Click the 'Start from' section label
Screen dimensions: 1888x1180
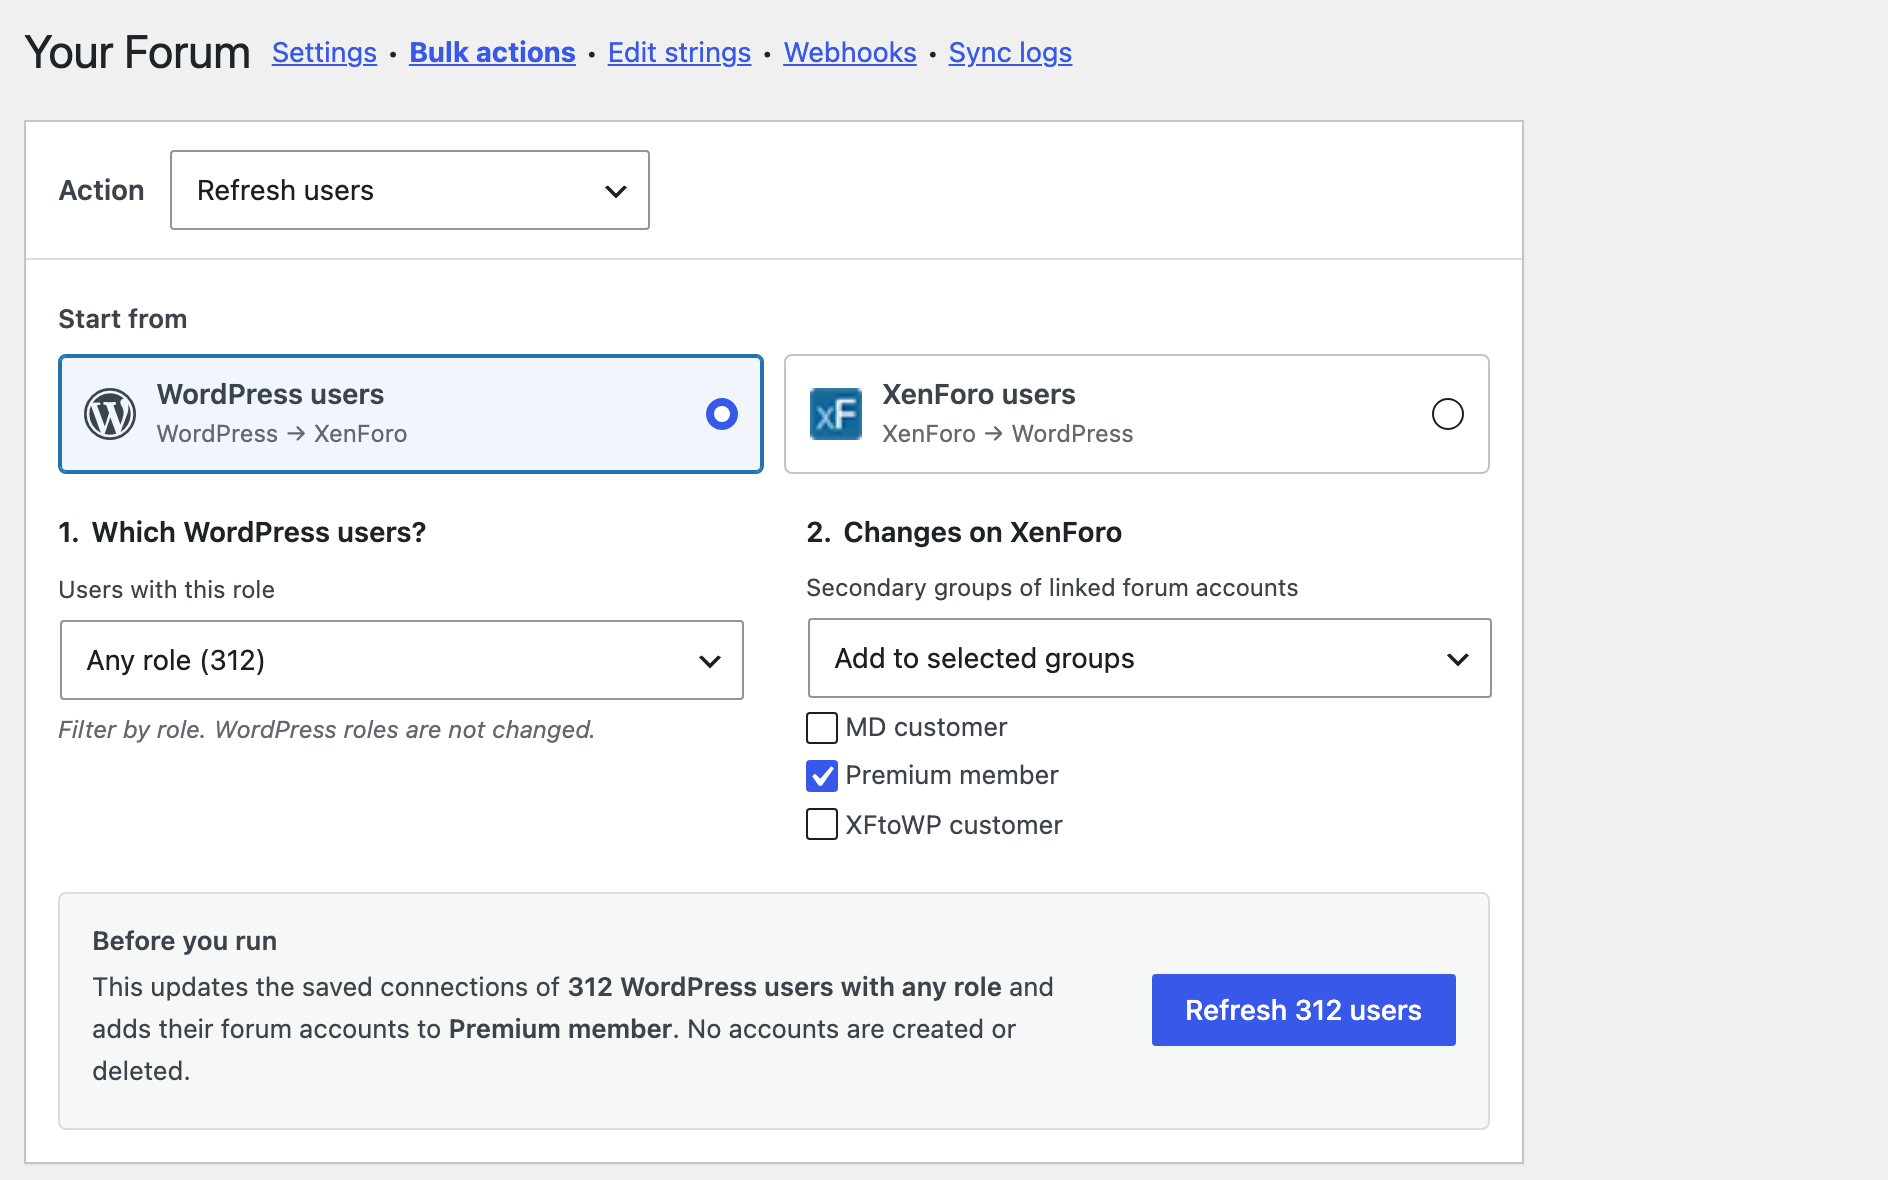123,319
